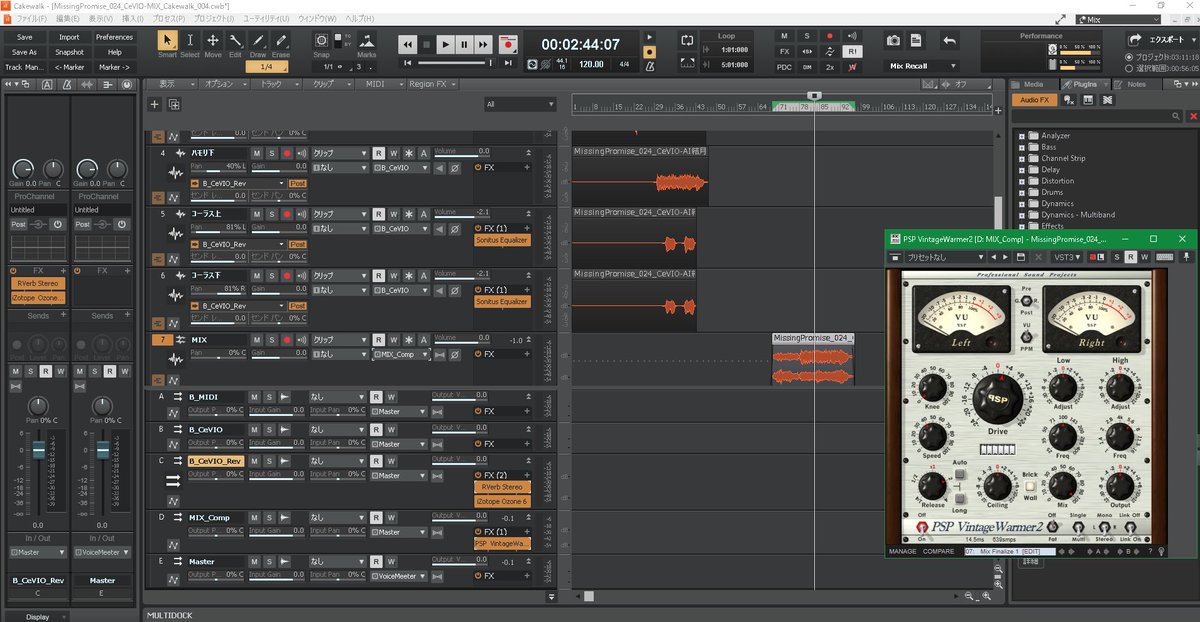Toggle global Mute in Mix module
1200x622 pixels.
click(x=784, y=35)
